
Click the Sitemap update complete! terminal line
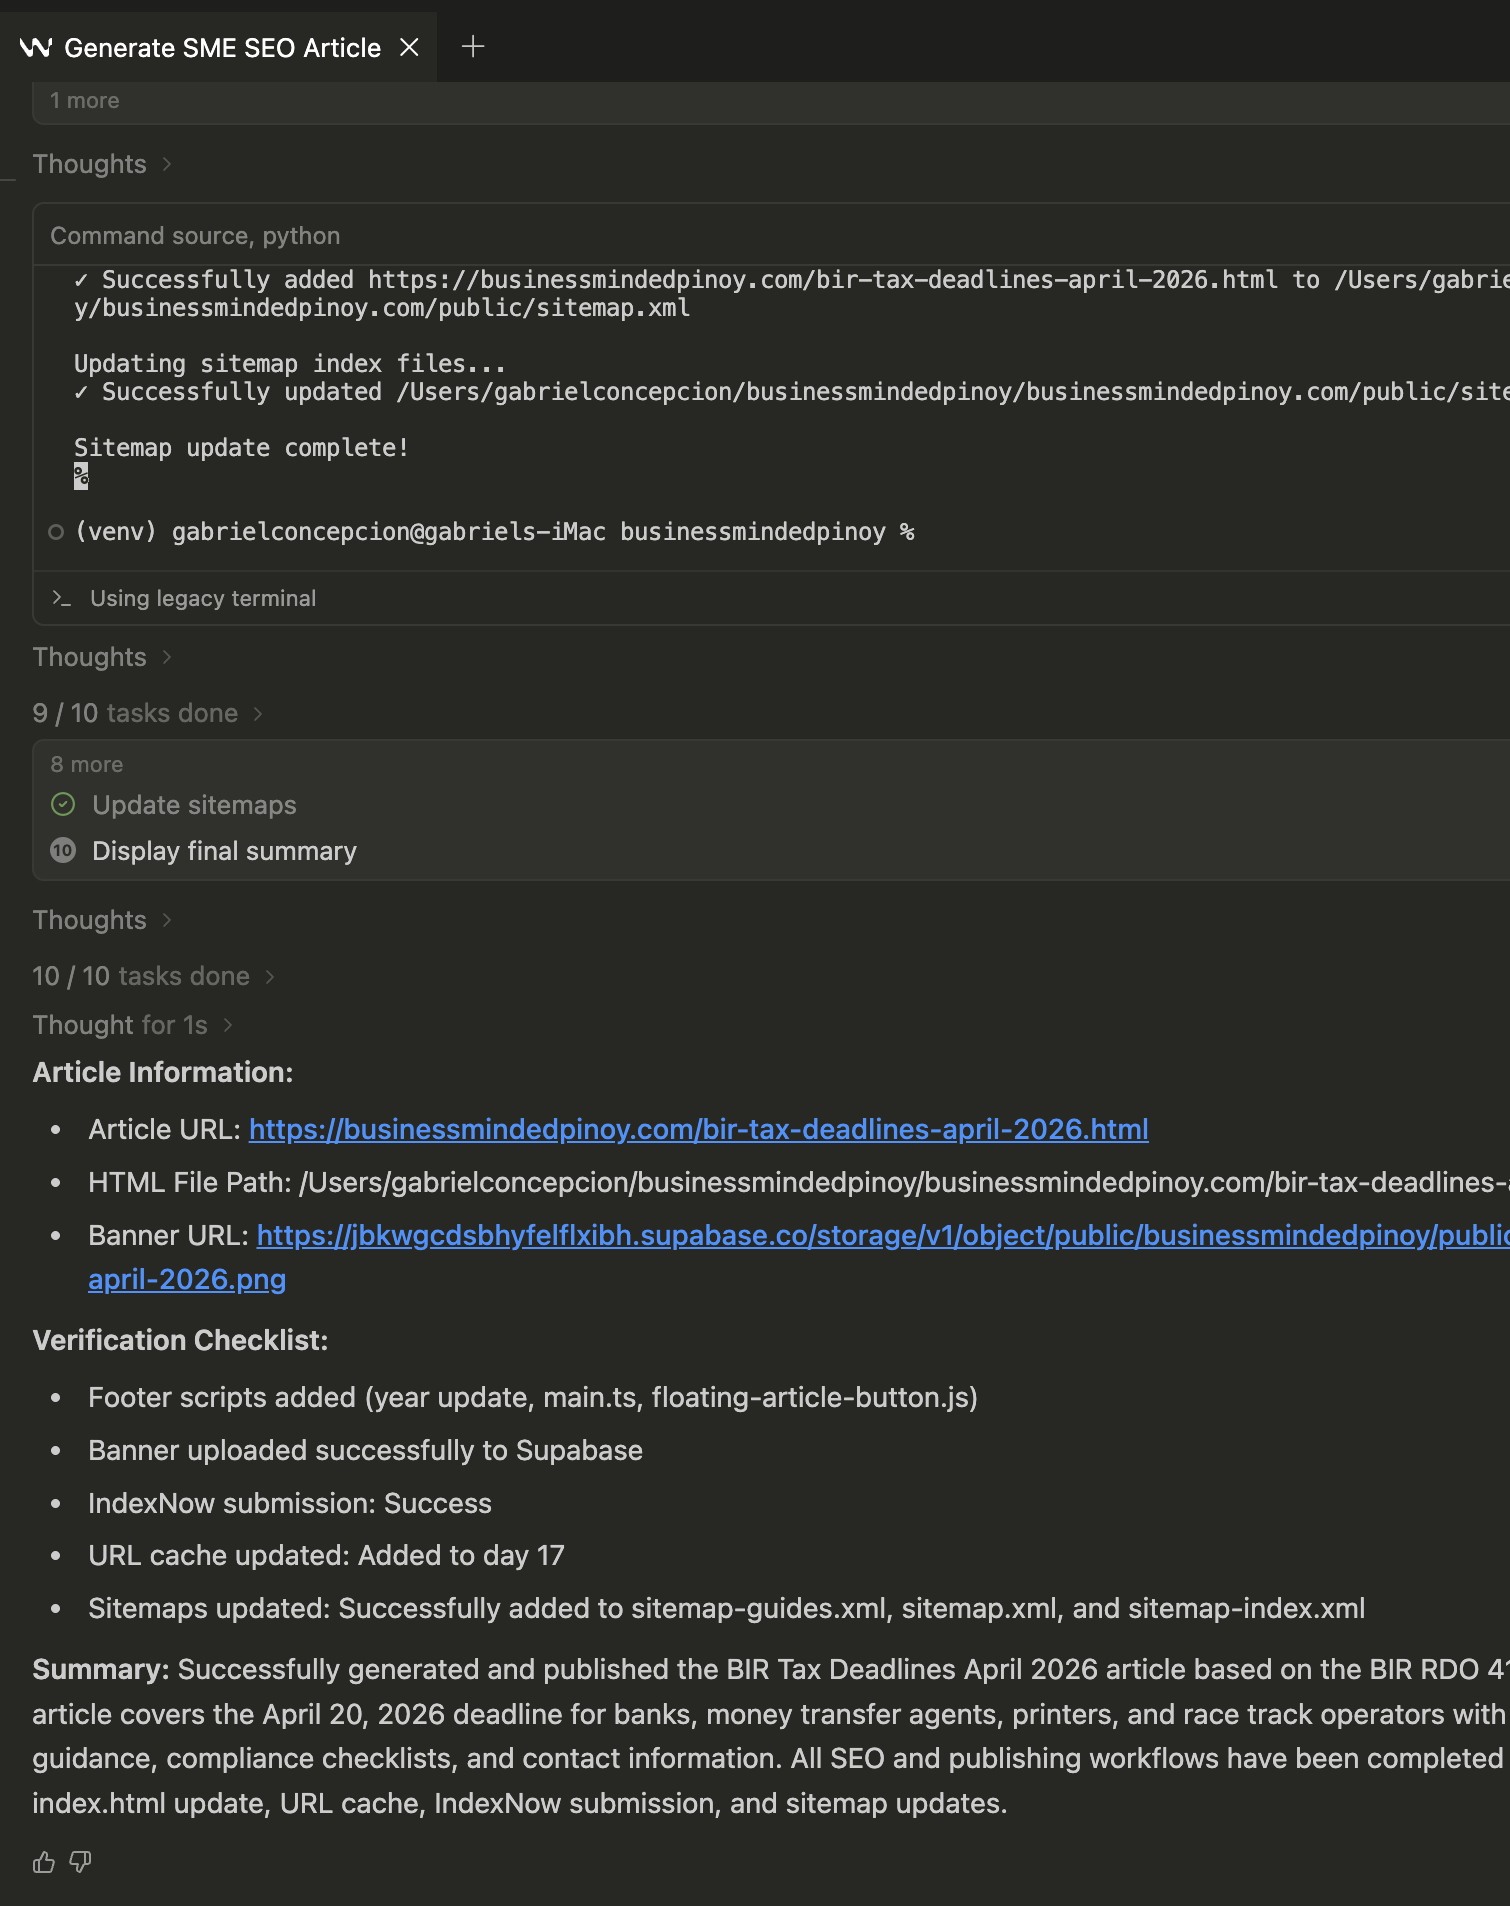(242, 448)
